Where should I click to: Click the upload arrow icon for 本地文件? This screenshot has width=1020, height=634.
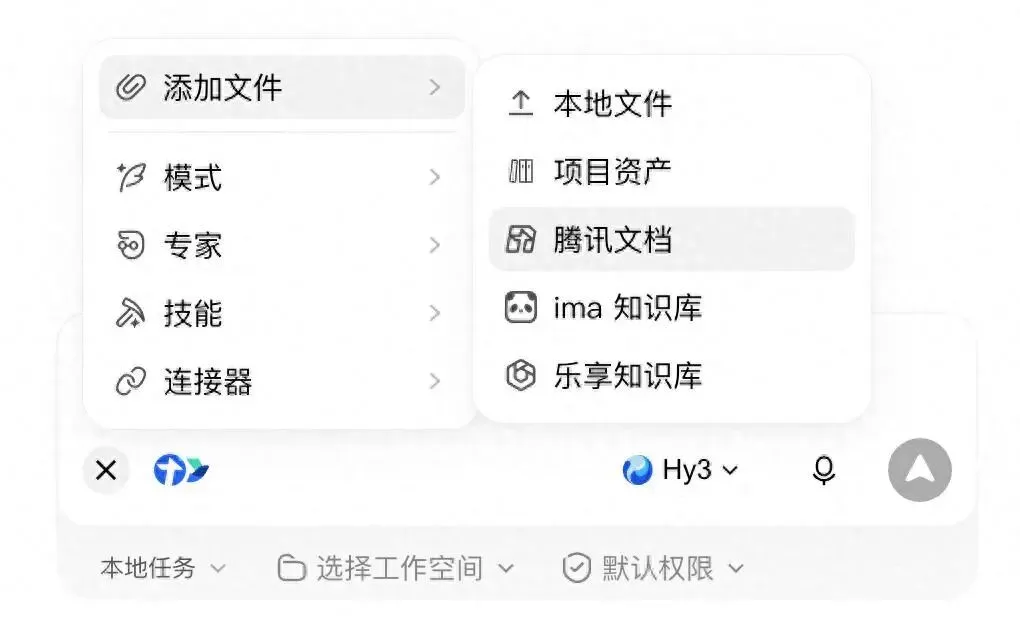520,103
